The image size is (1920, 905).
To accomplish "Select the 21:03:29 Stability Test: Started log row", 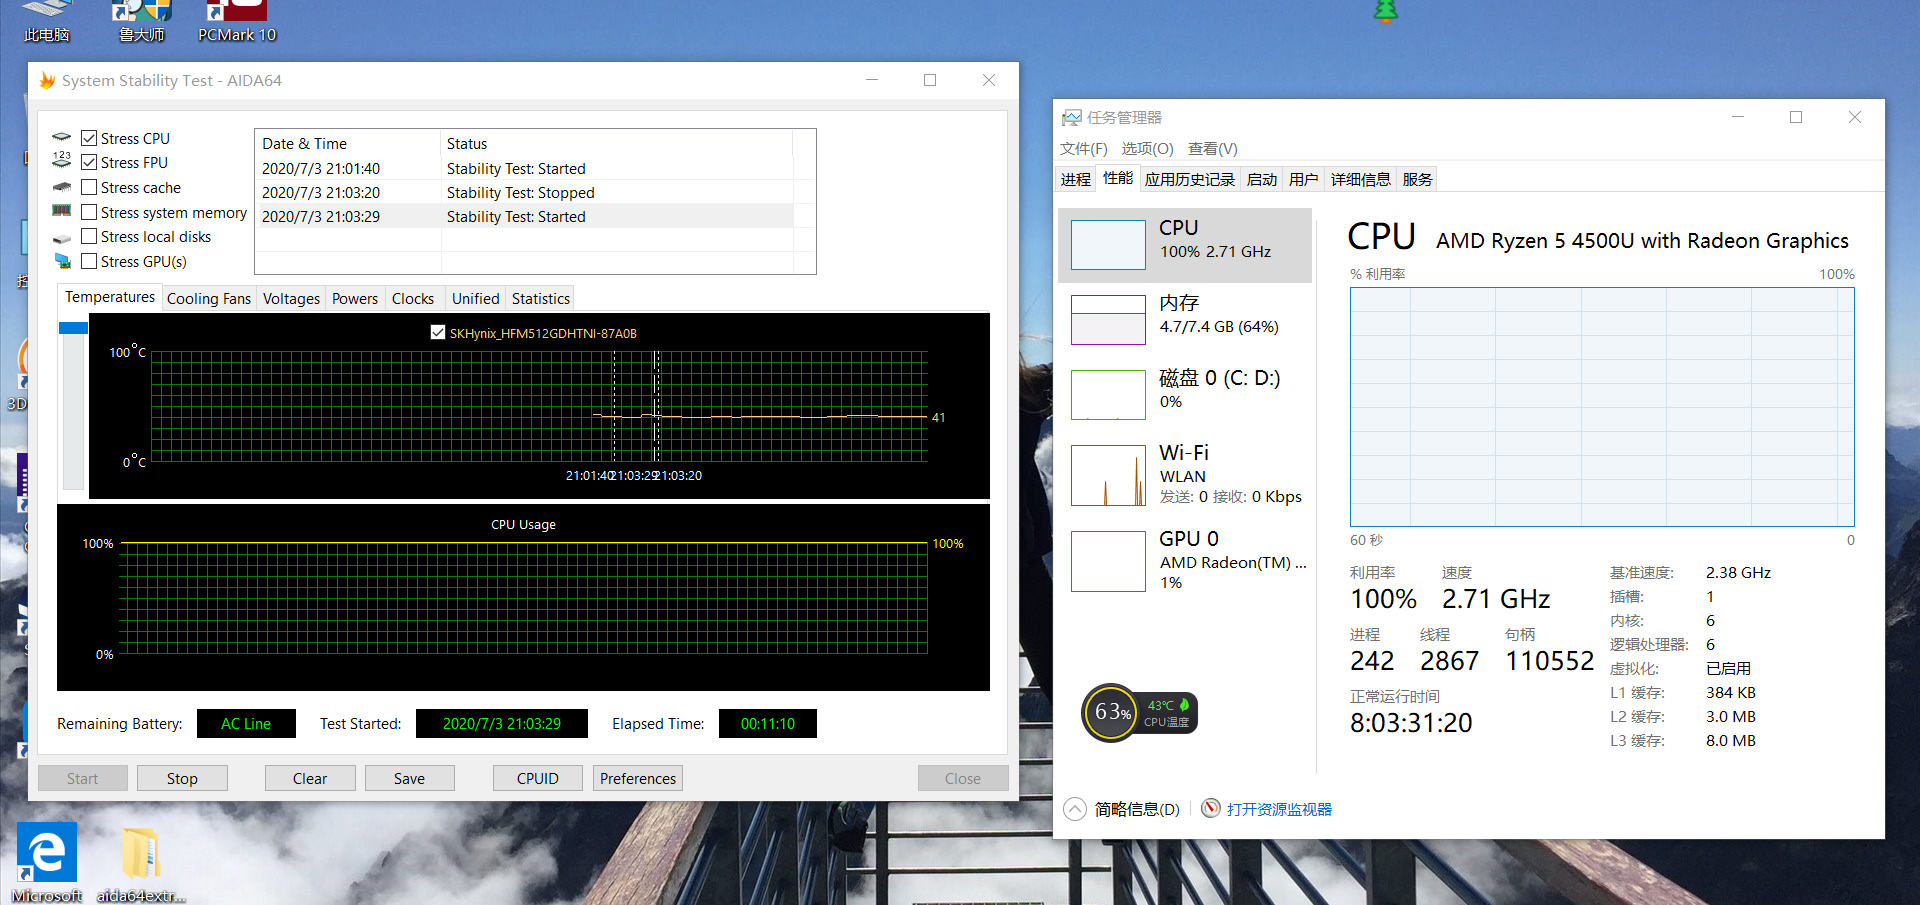I will pyautogui.click(x=527, y=216).
